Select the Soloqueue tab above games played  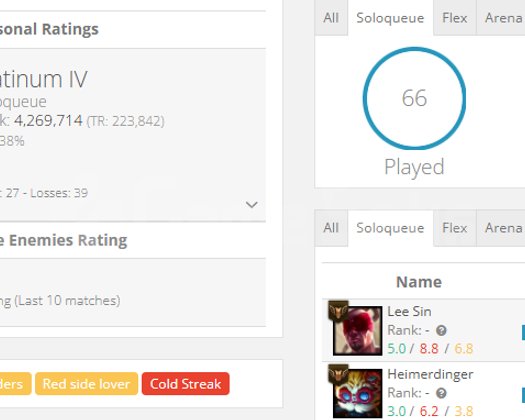coord(390,18)
